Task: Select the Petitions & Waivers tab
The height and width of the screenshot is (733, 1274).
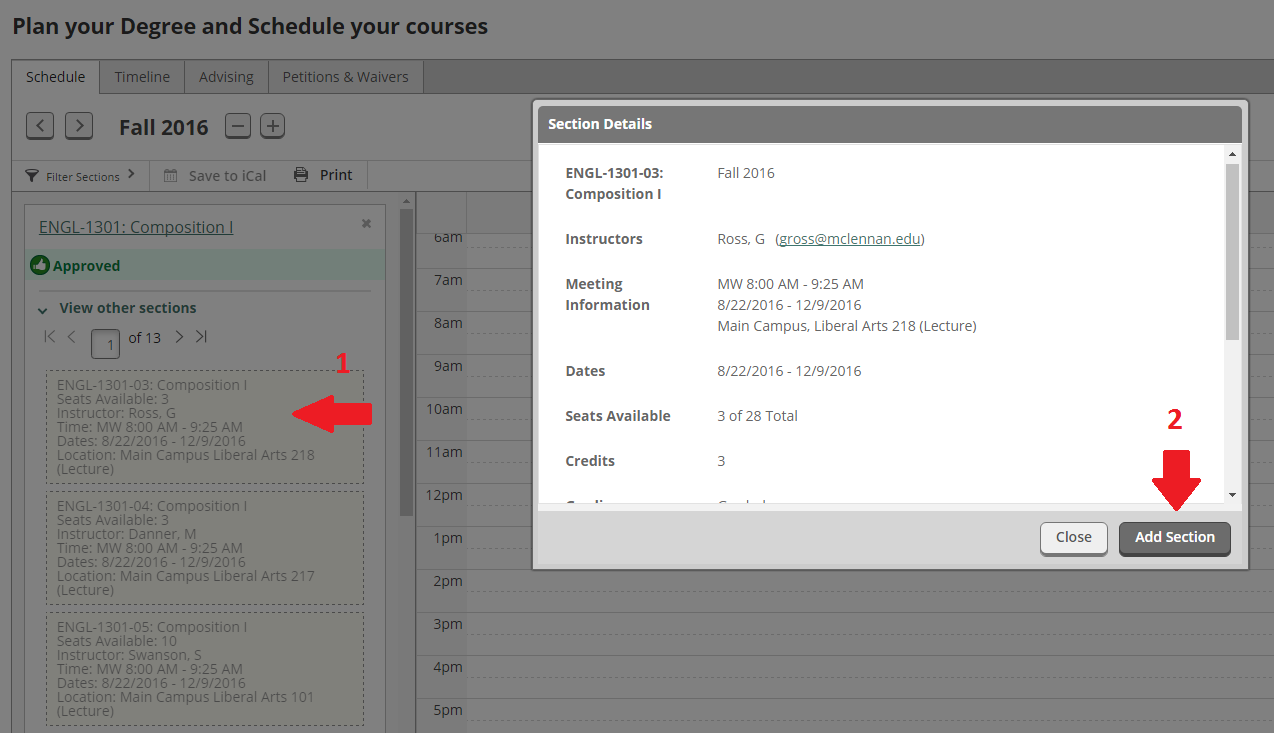Action: coord(345,76)
